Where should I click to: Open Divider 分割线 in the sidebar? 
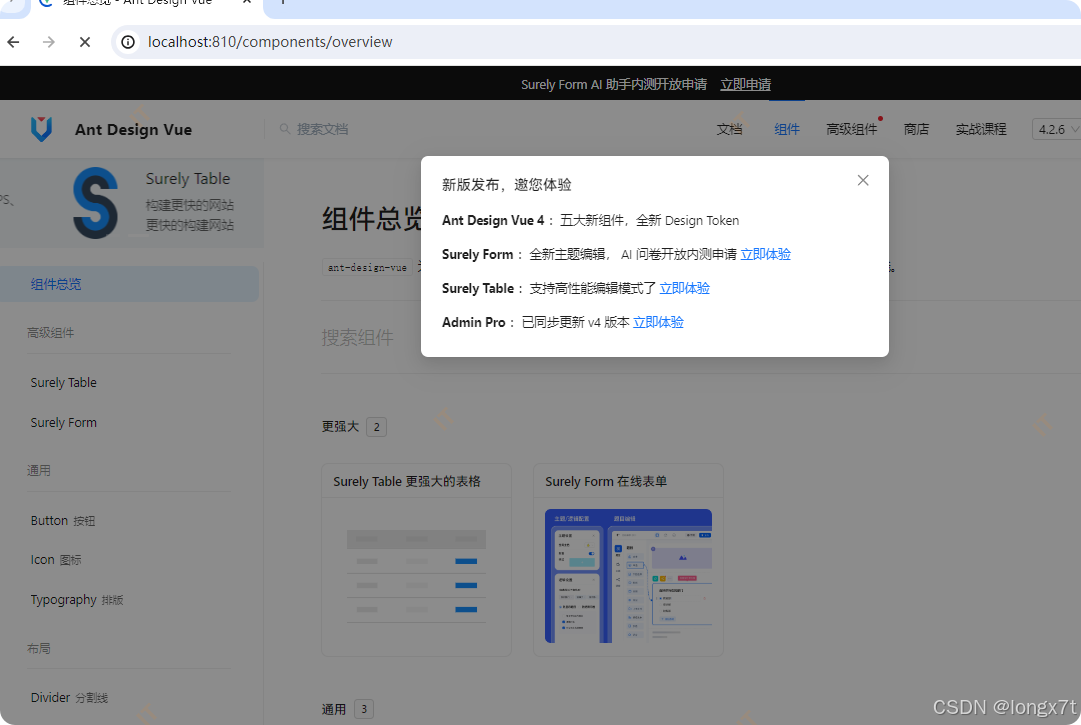(x=69, y=697)
